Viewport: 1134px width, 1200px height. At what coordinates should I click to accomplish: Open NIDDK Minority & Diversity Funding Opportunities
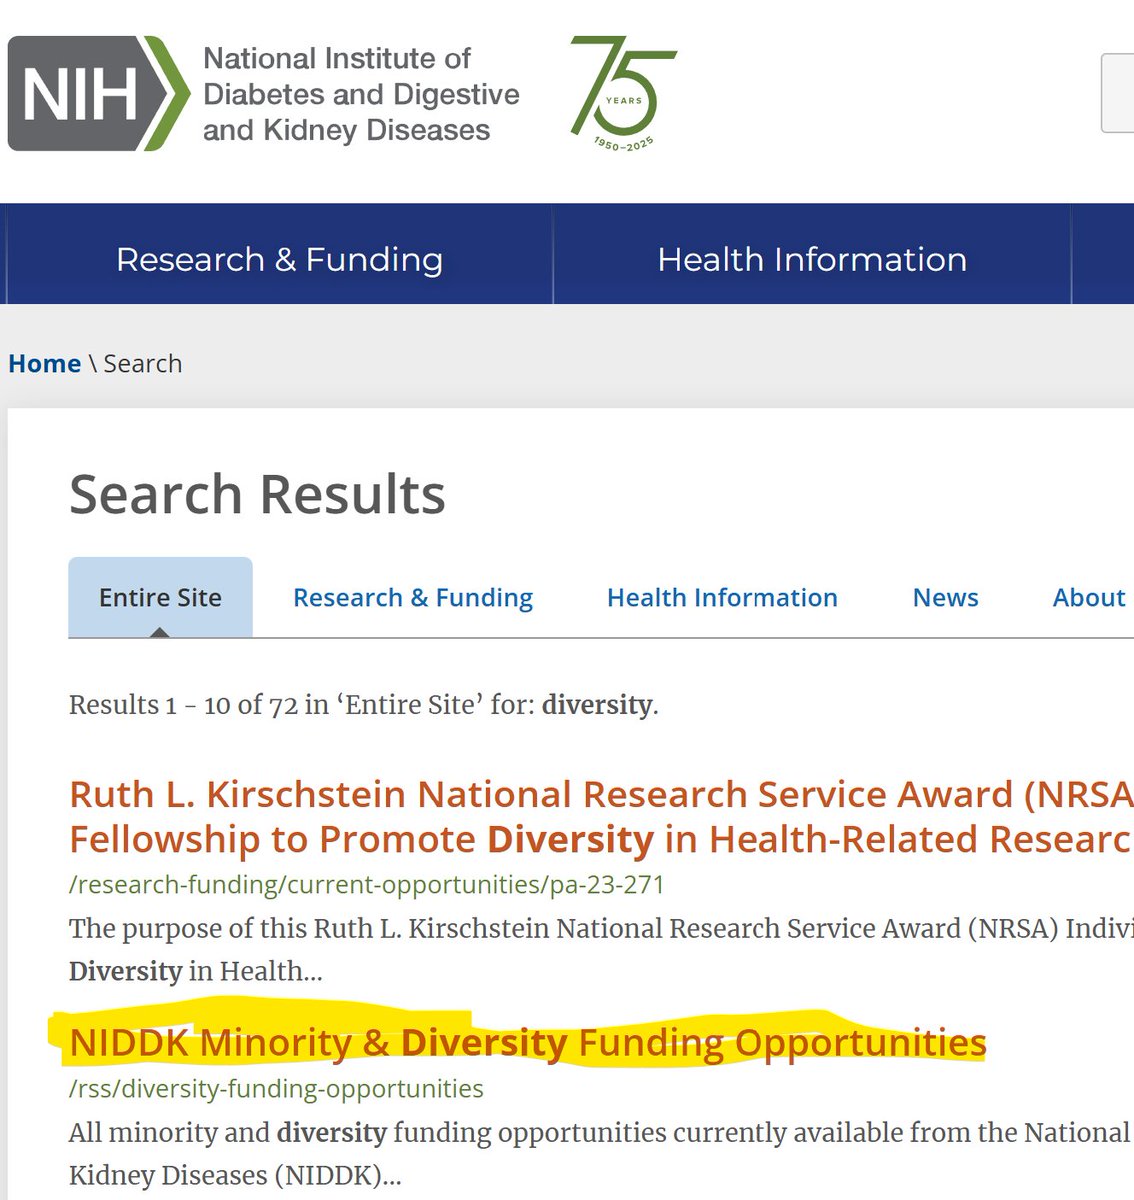[528, 1042]
